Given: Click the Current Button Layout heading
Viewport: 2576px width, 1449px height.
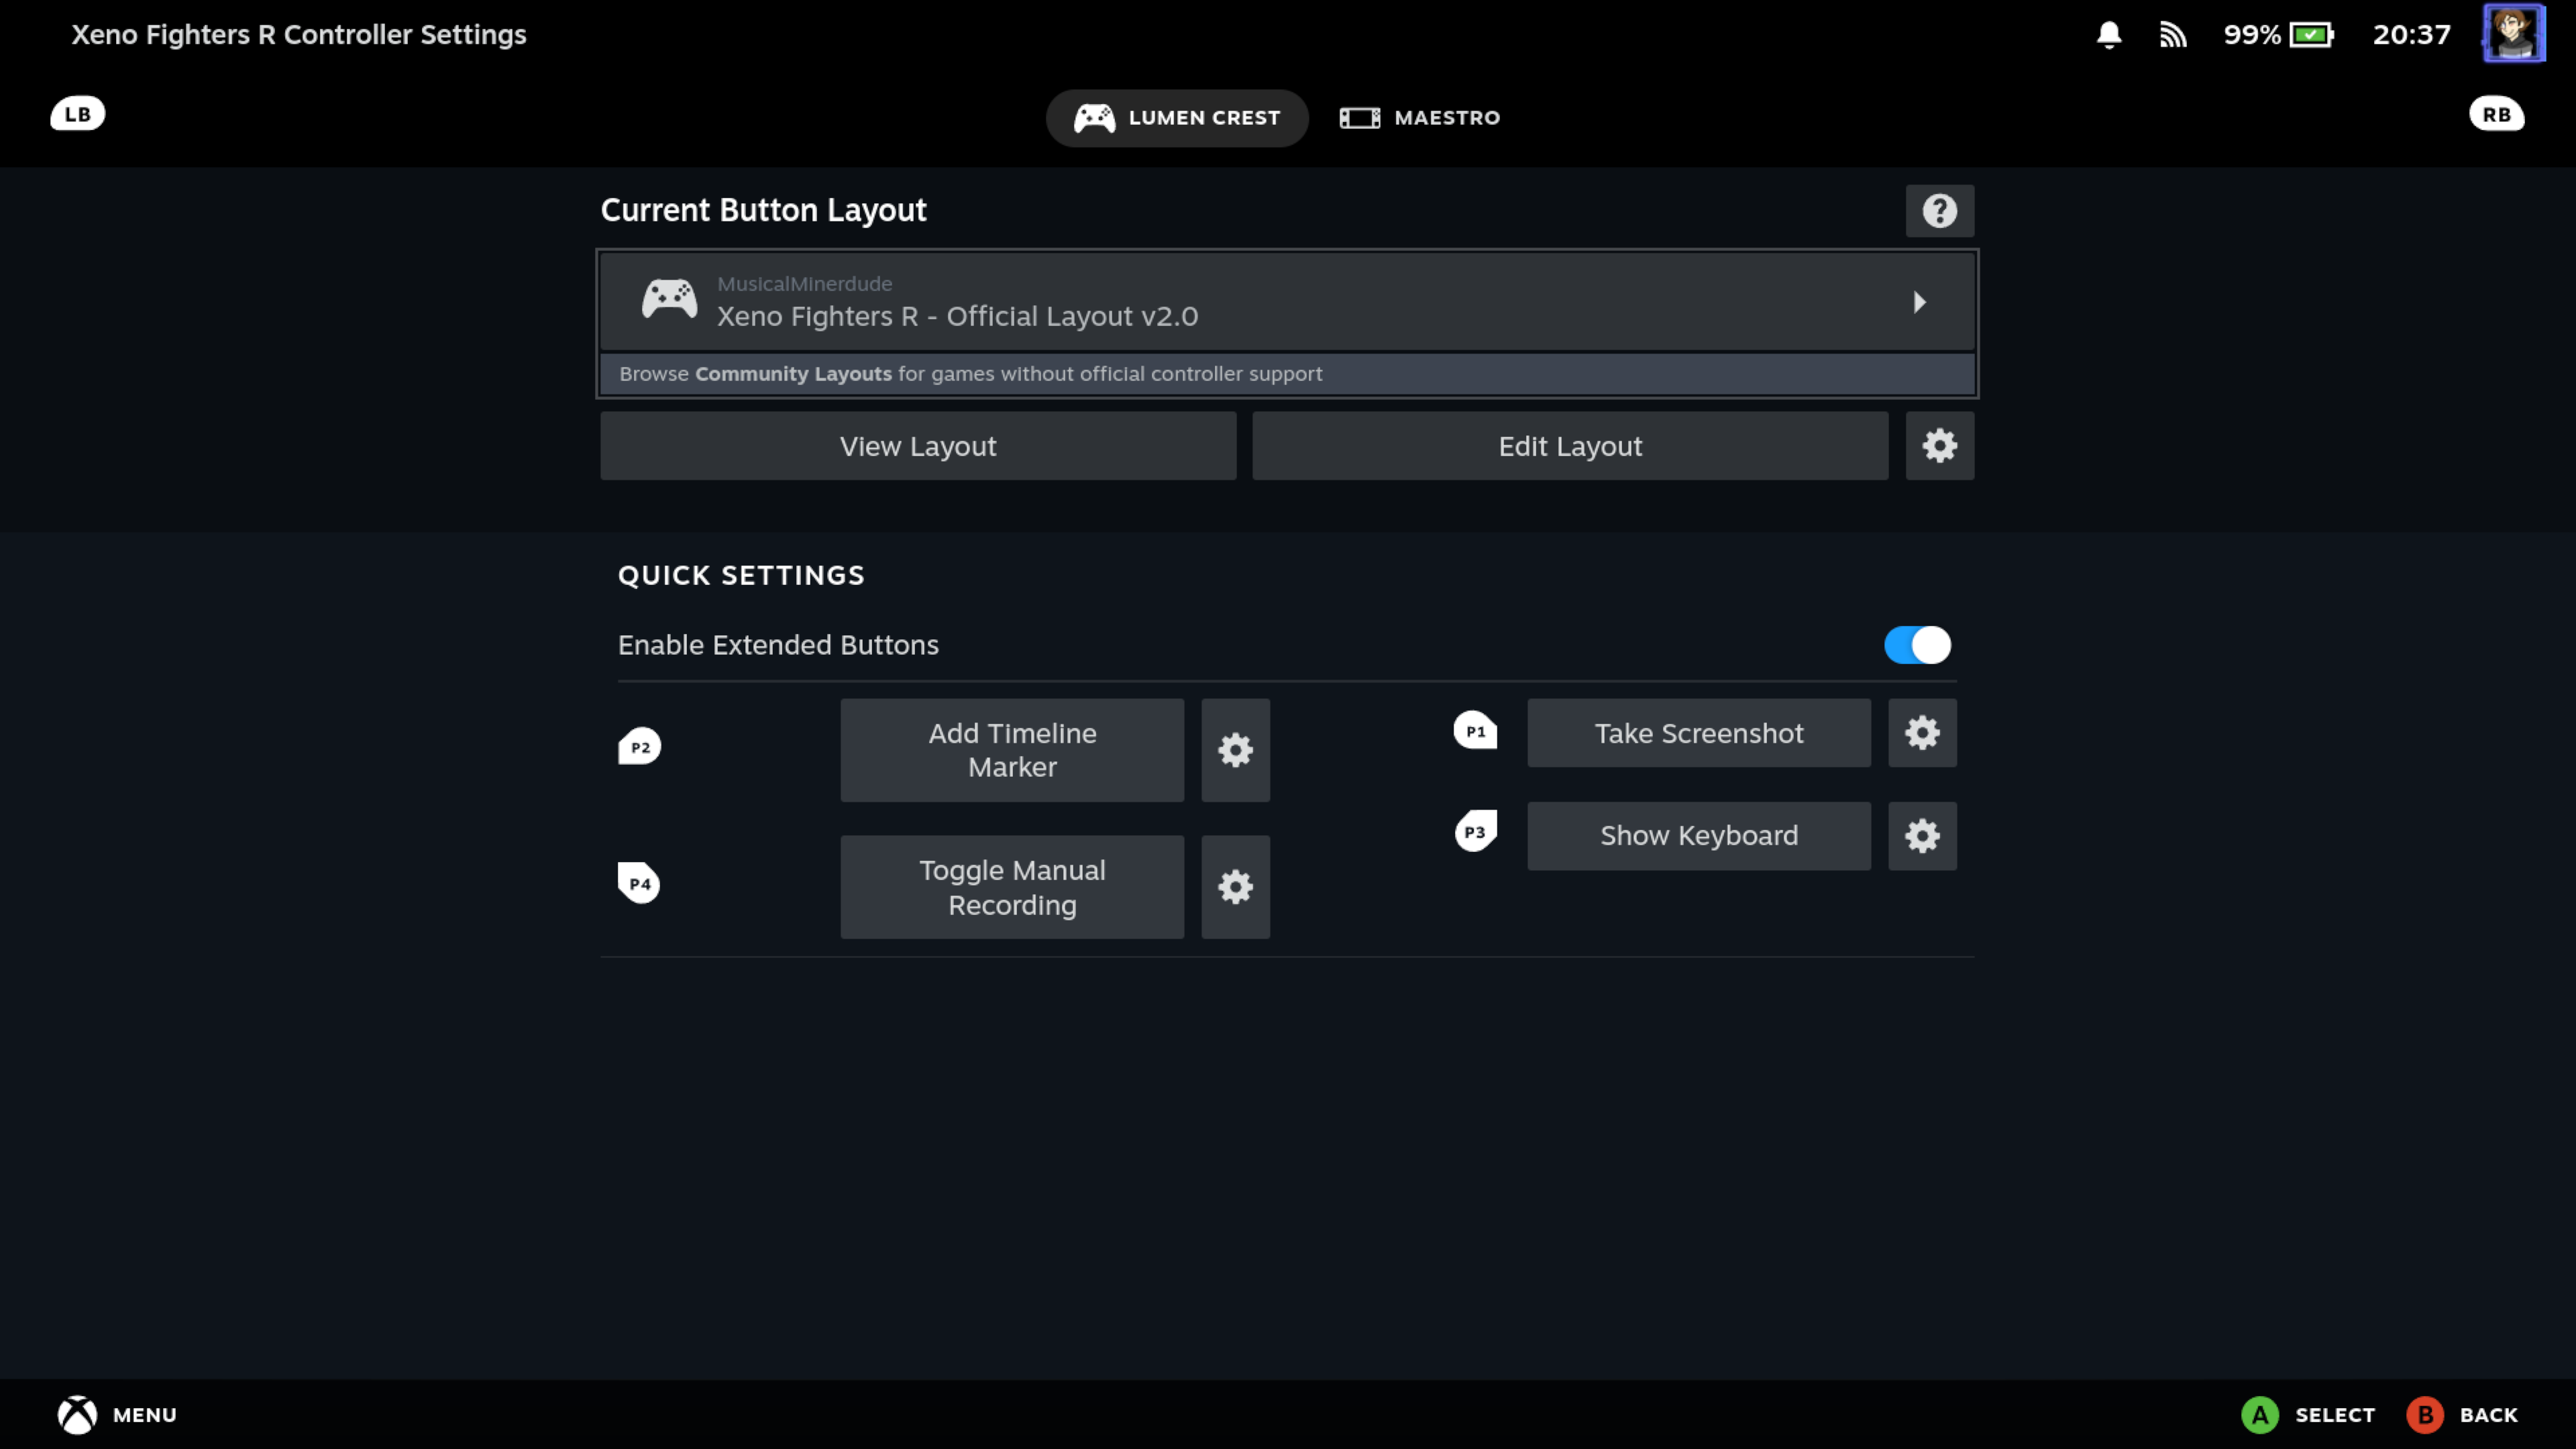Looking at the screenshot, I should tap(763, 210).
